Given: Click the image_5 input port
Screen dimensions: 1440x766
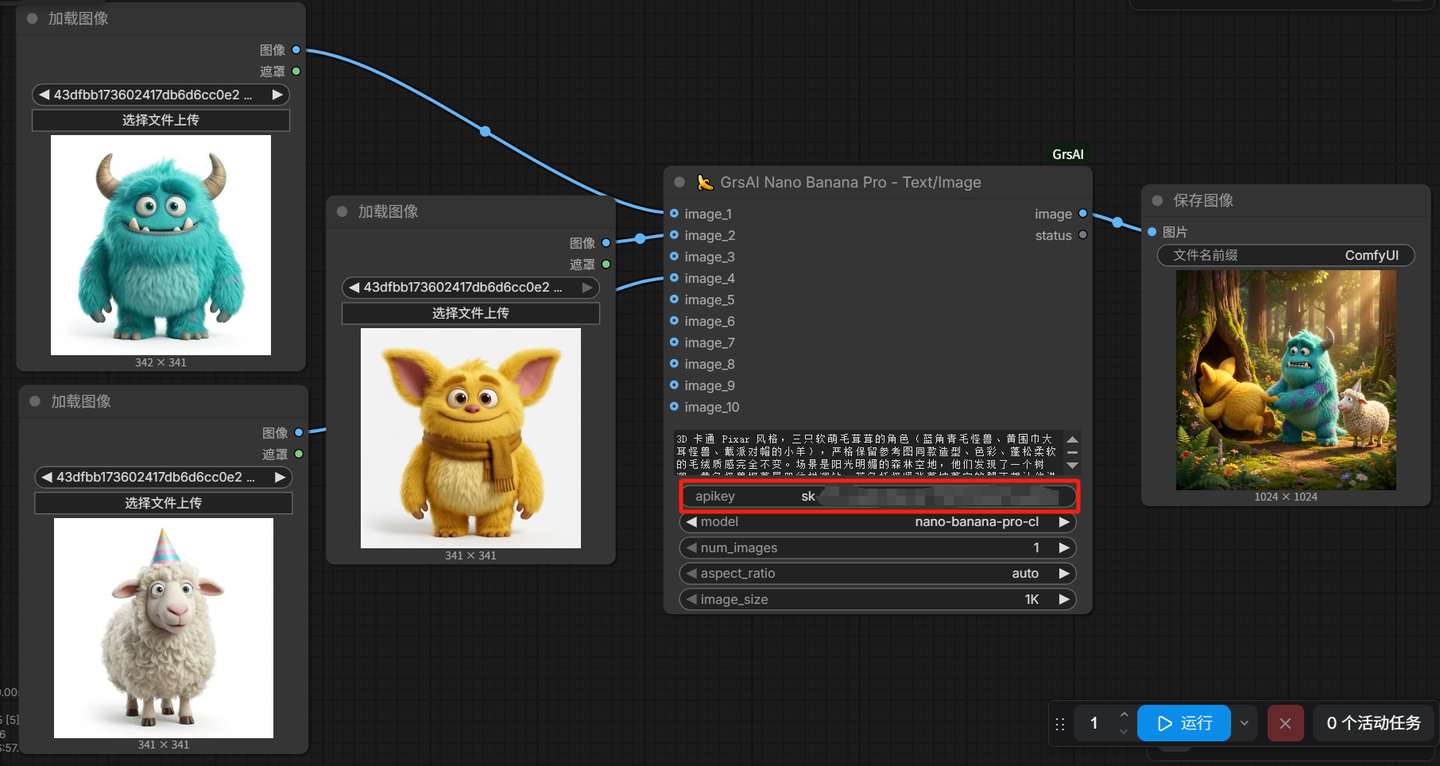Looking at the screenshot, I should [674, 300].
